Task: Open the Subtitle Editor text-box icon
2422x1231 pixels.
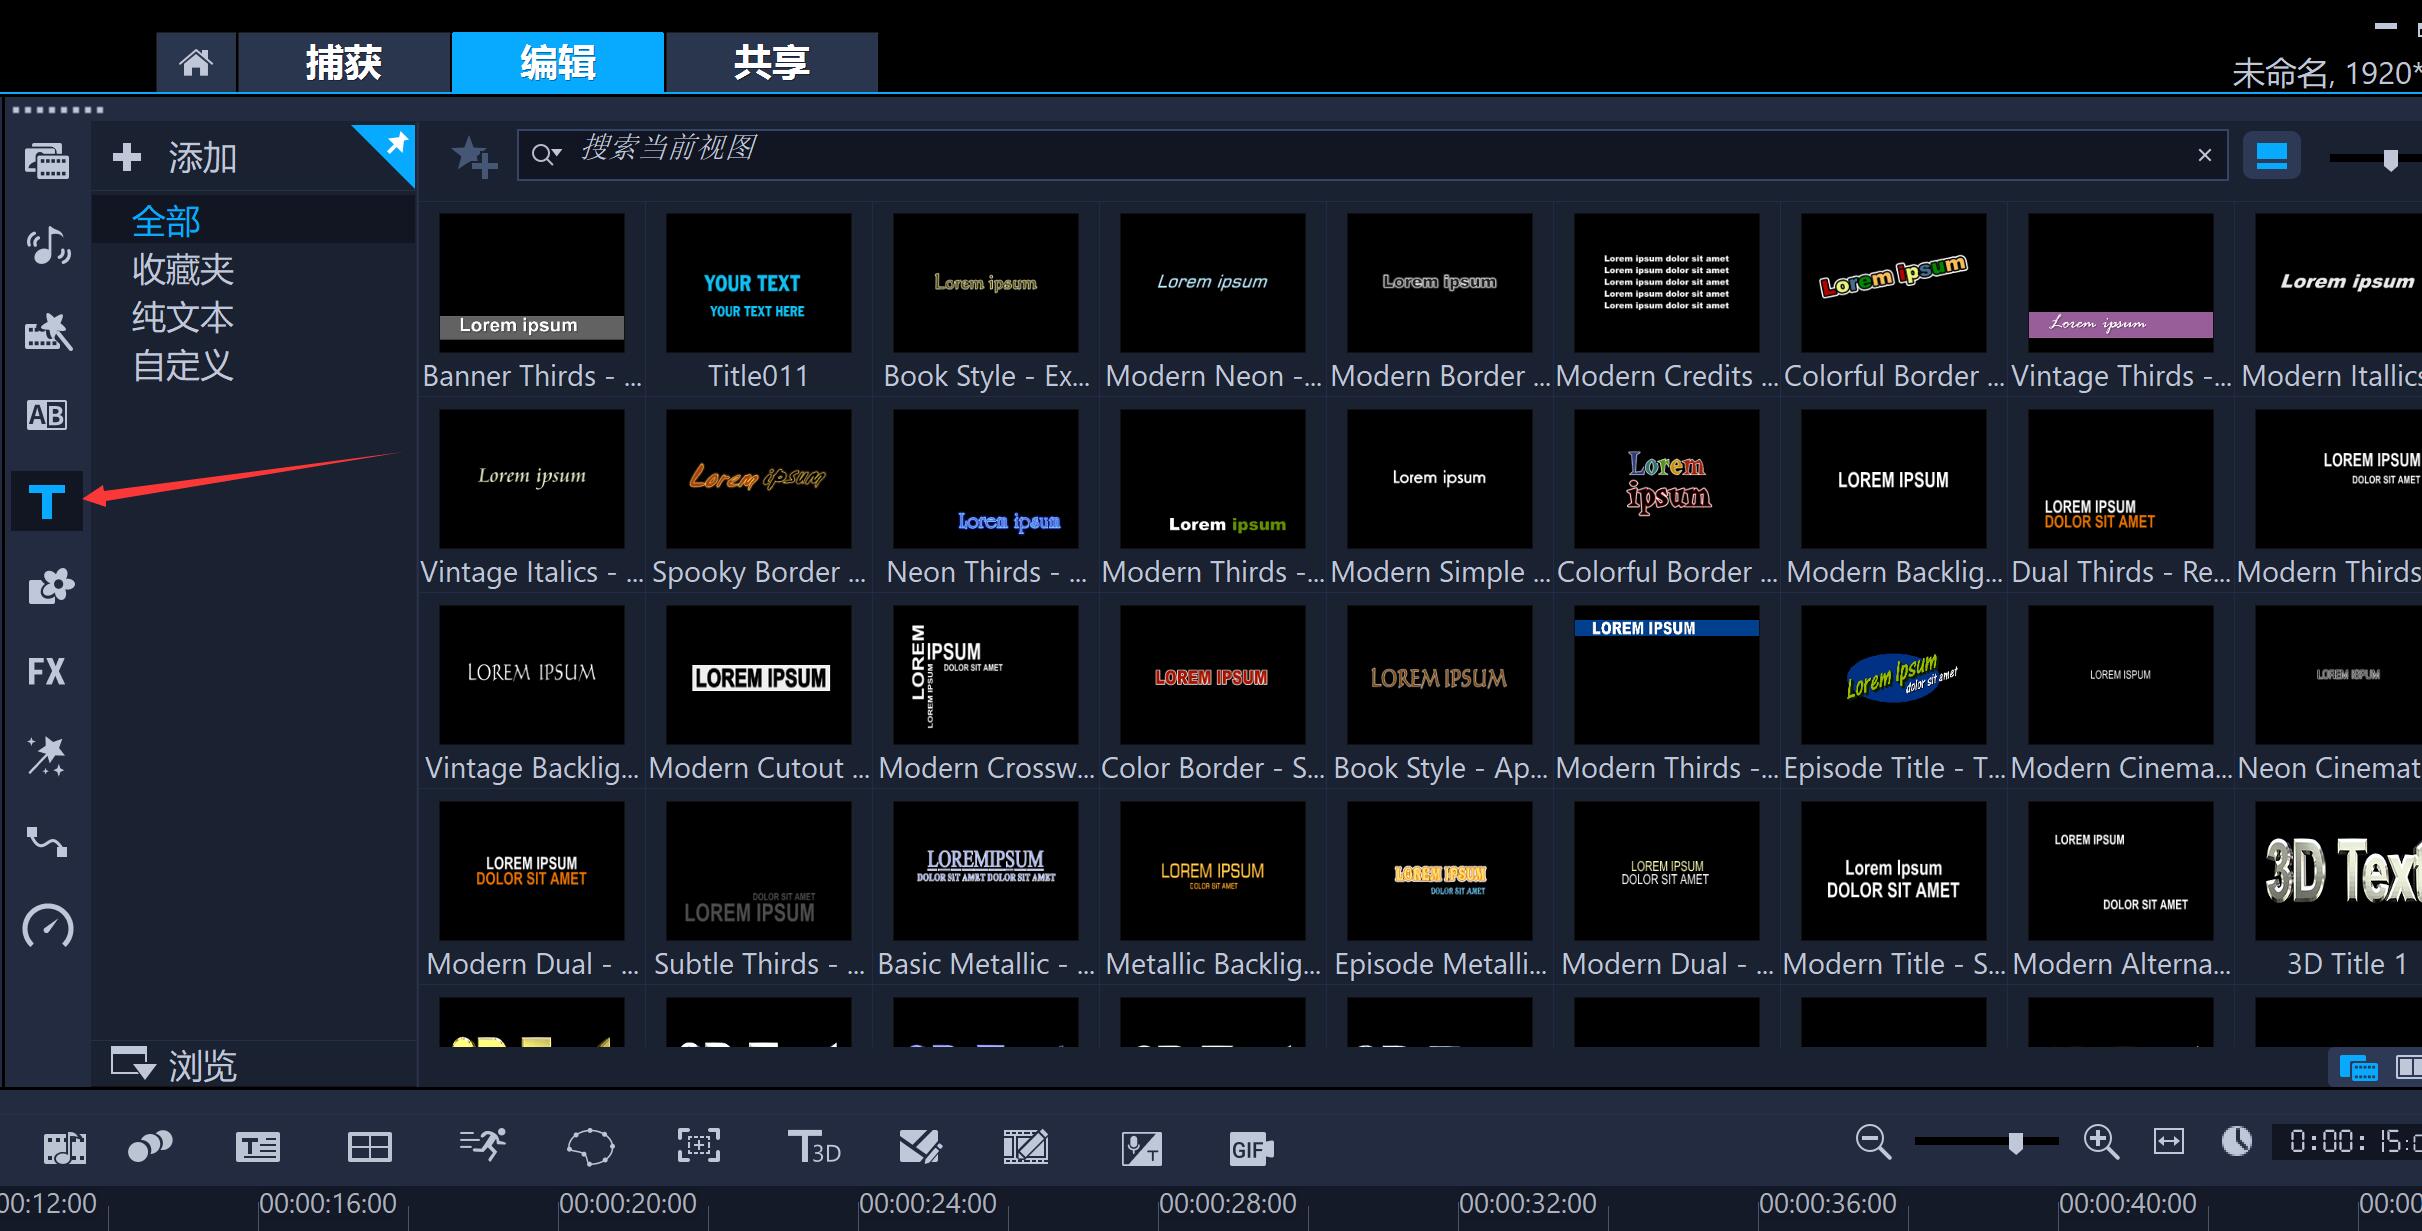Action: pyautogui.click(x=257, y=1146)
